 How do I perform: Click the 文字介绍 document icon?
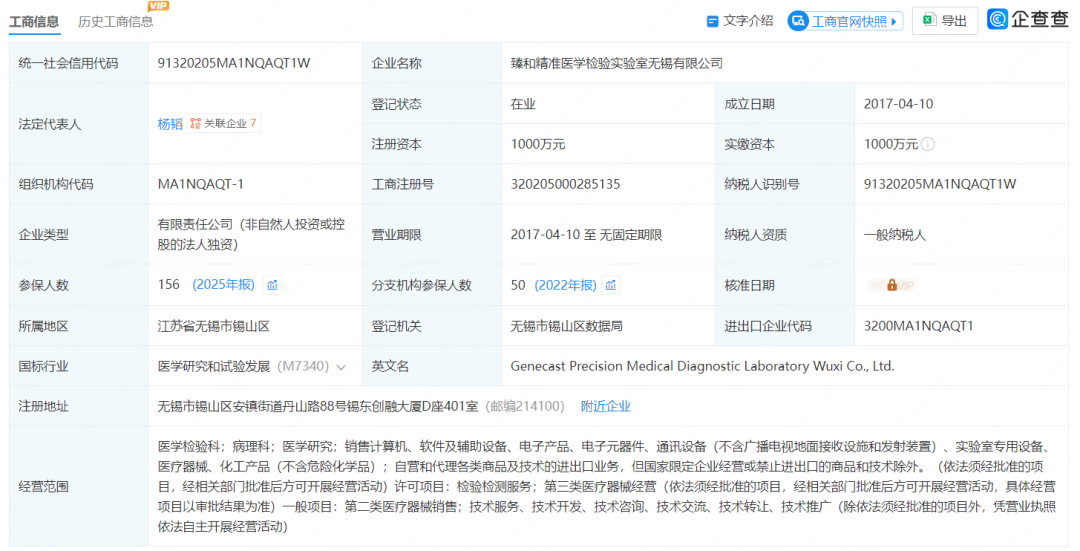(x=713, y=22)
